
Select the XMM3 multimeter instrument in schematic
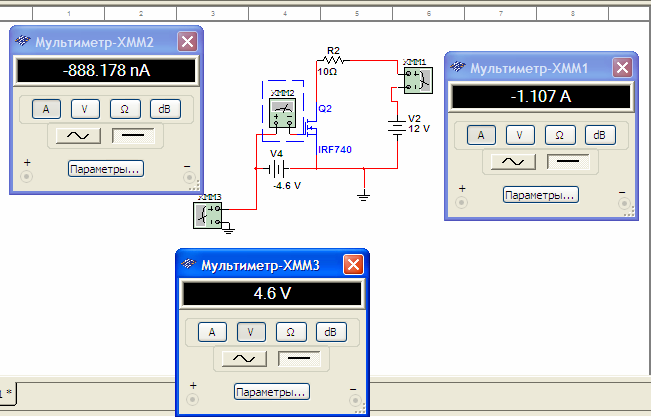pos(208,215)
